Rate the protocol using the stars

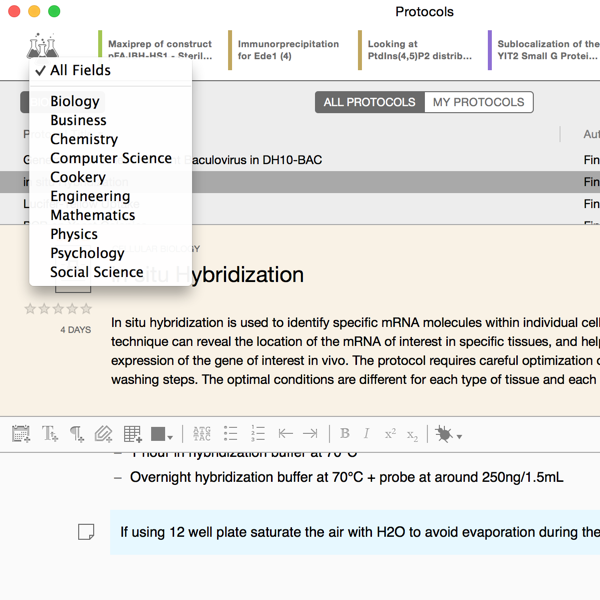(58, 308)
